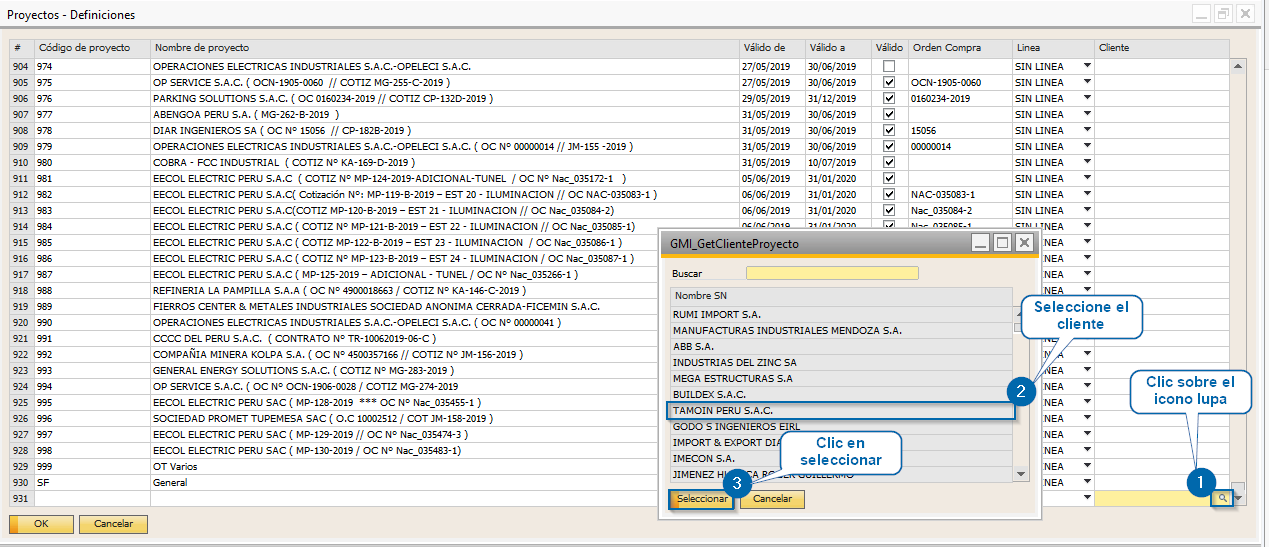Click the magnifier icon in the Cliente cell
This screenshot has width=1269, height=547.
coord(1221,498)
